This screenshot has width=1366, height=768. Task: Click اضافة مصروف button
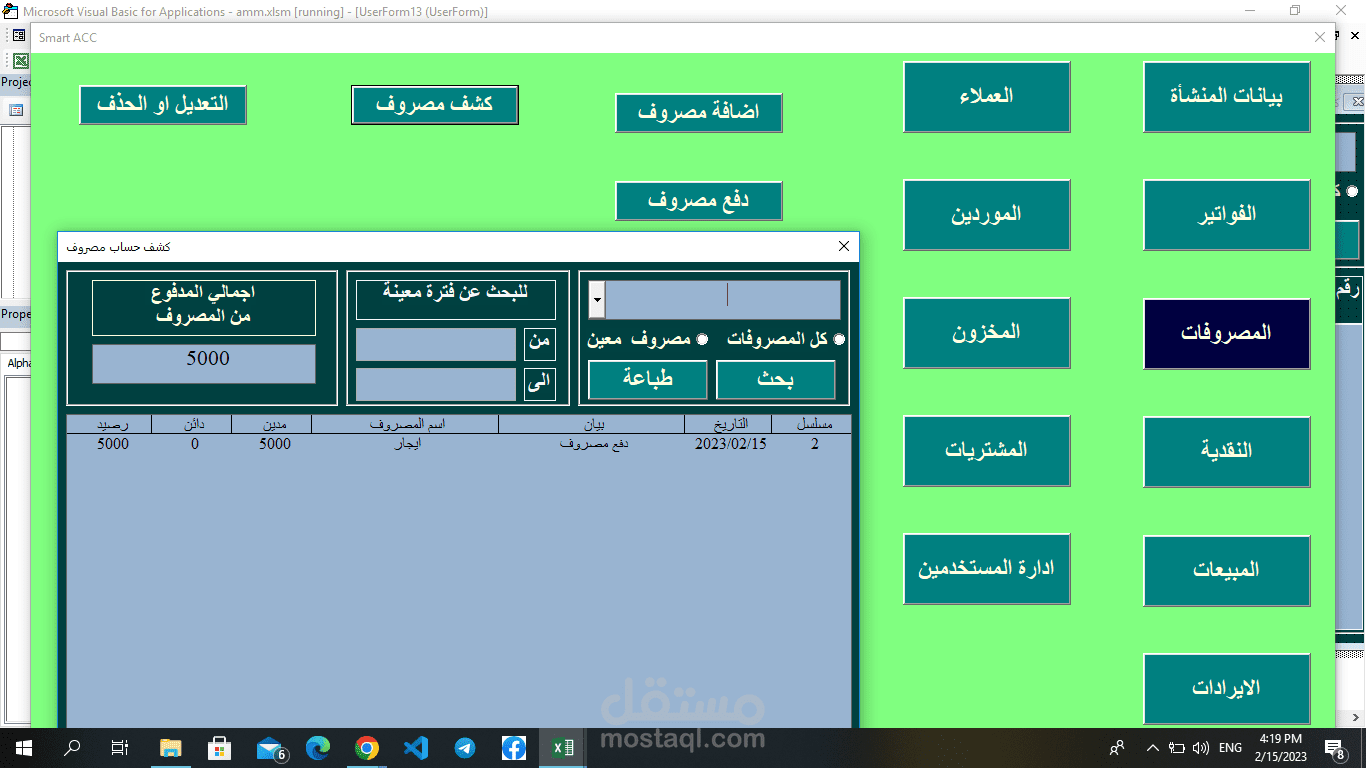click(x=699, y=113)
